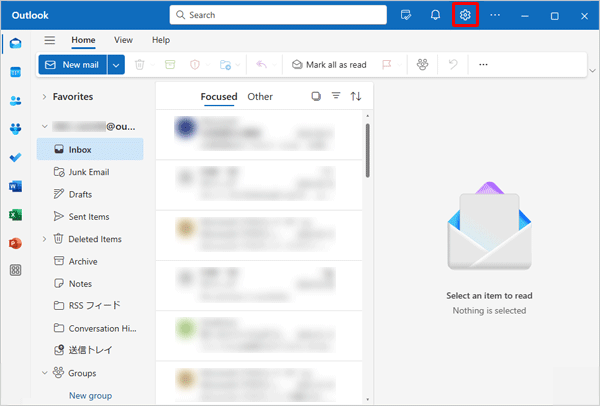Open the notifications bell
The height and width of the screenshot is (406, 600).
pos(435,15)
